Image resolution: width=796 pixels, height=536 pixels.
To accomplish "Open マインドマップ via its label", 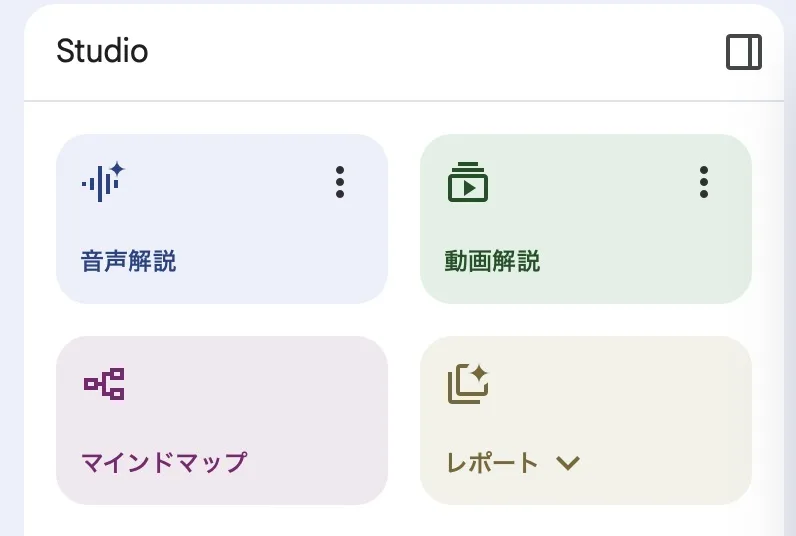I will [x=164, y=463].
